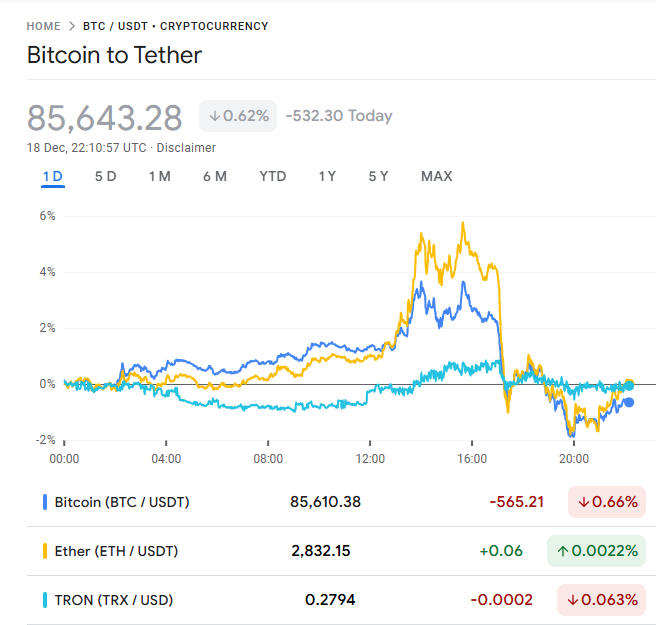
Task: Click the blue Bitcoin endpoint dot on chart
Action: click(629, 403)
